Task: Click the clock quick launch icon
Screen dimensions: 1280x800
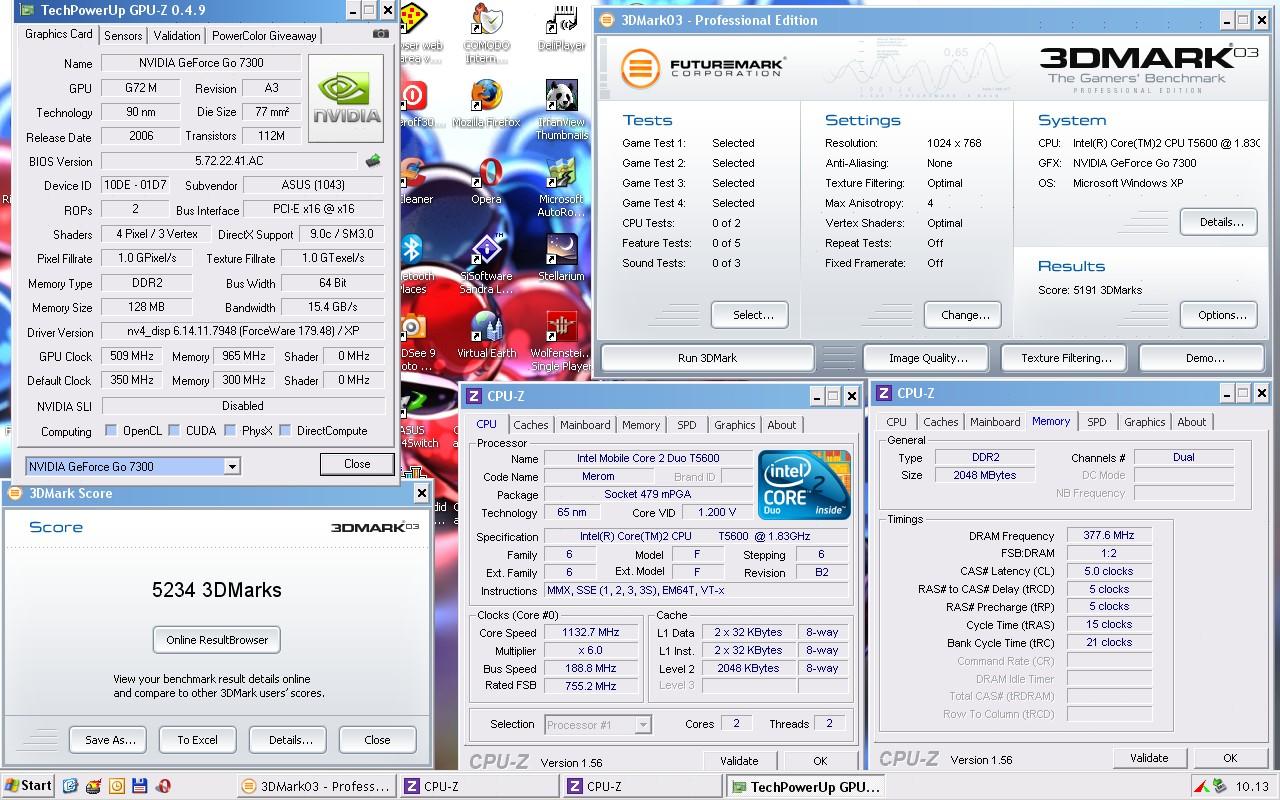Action: [116, 786]
